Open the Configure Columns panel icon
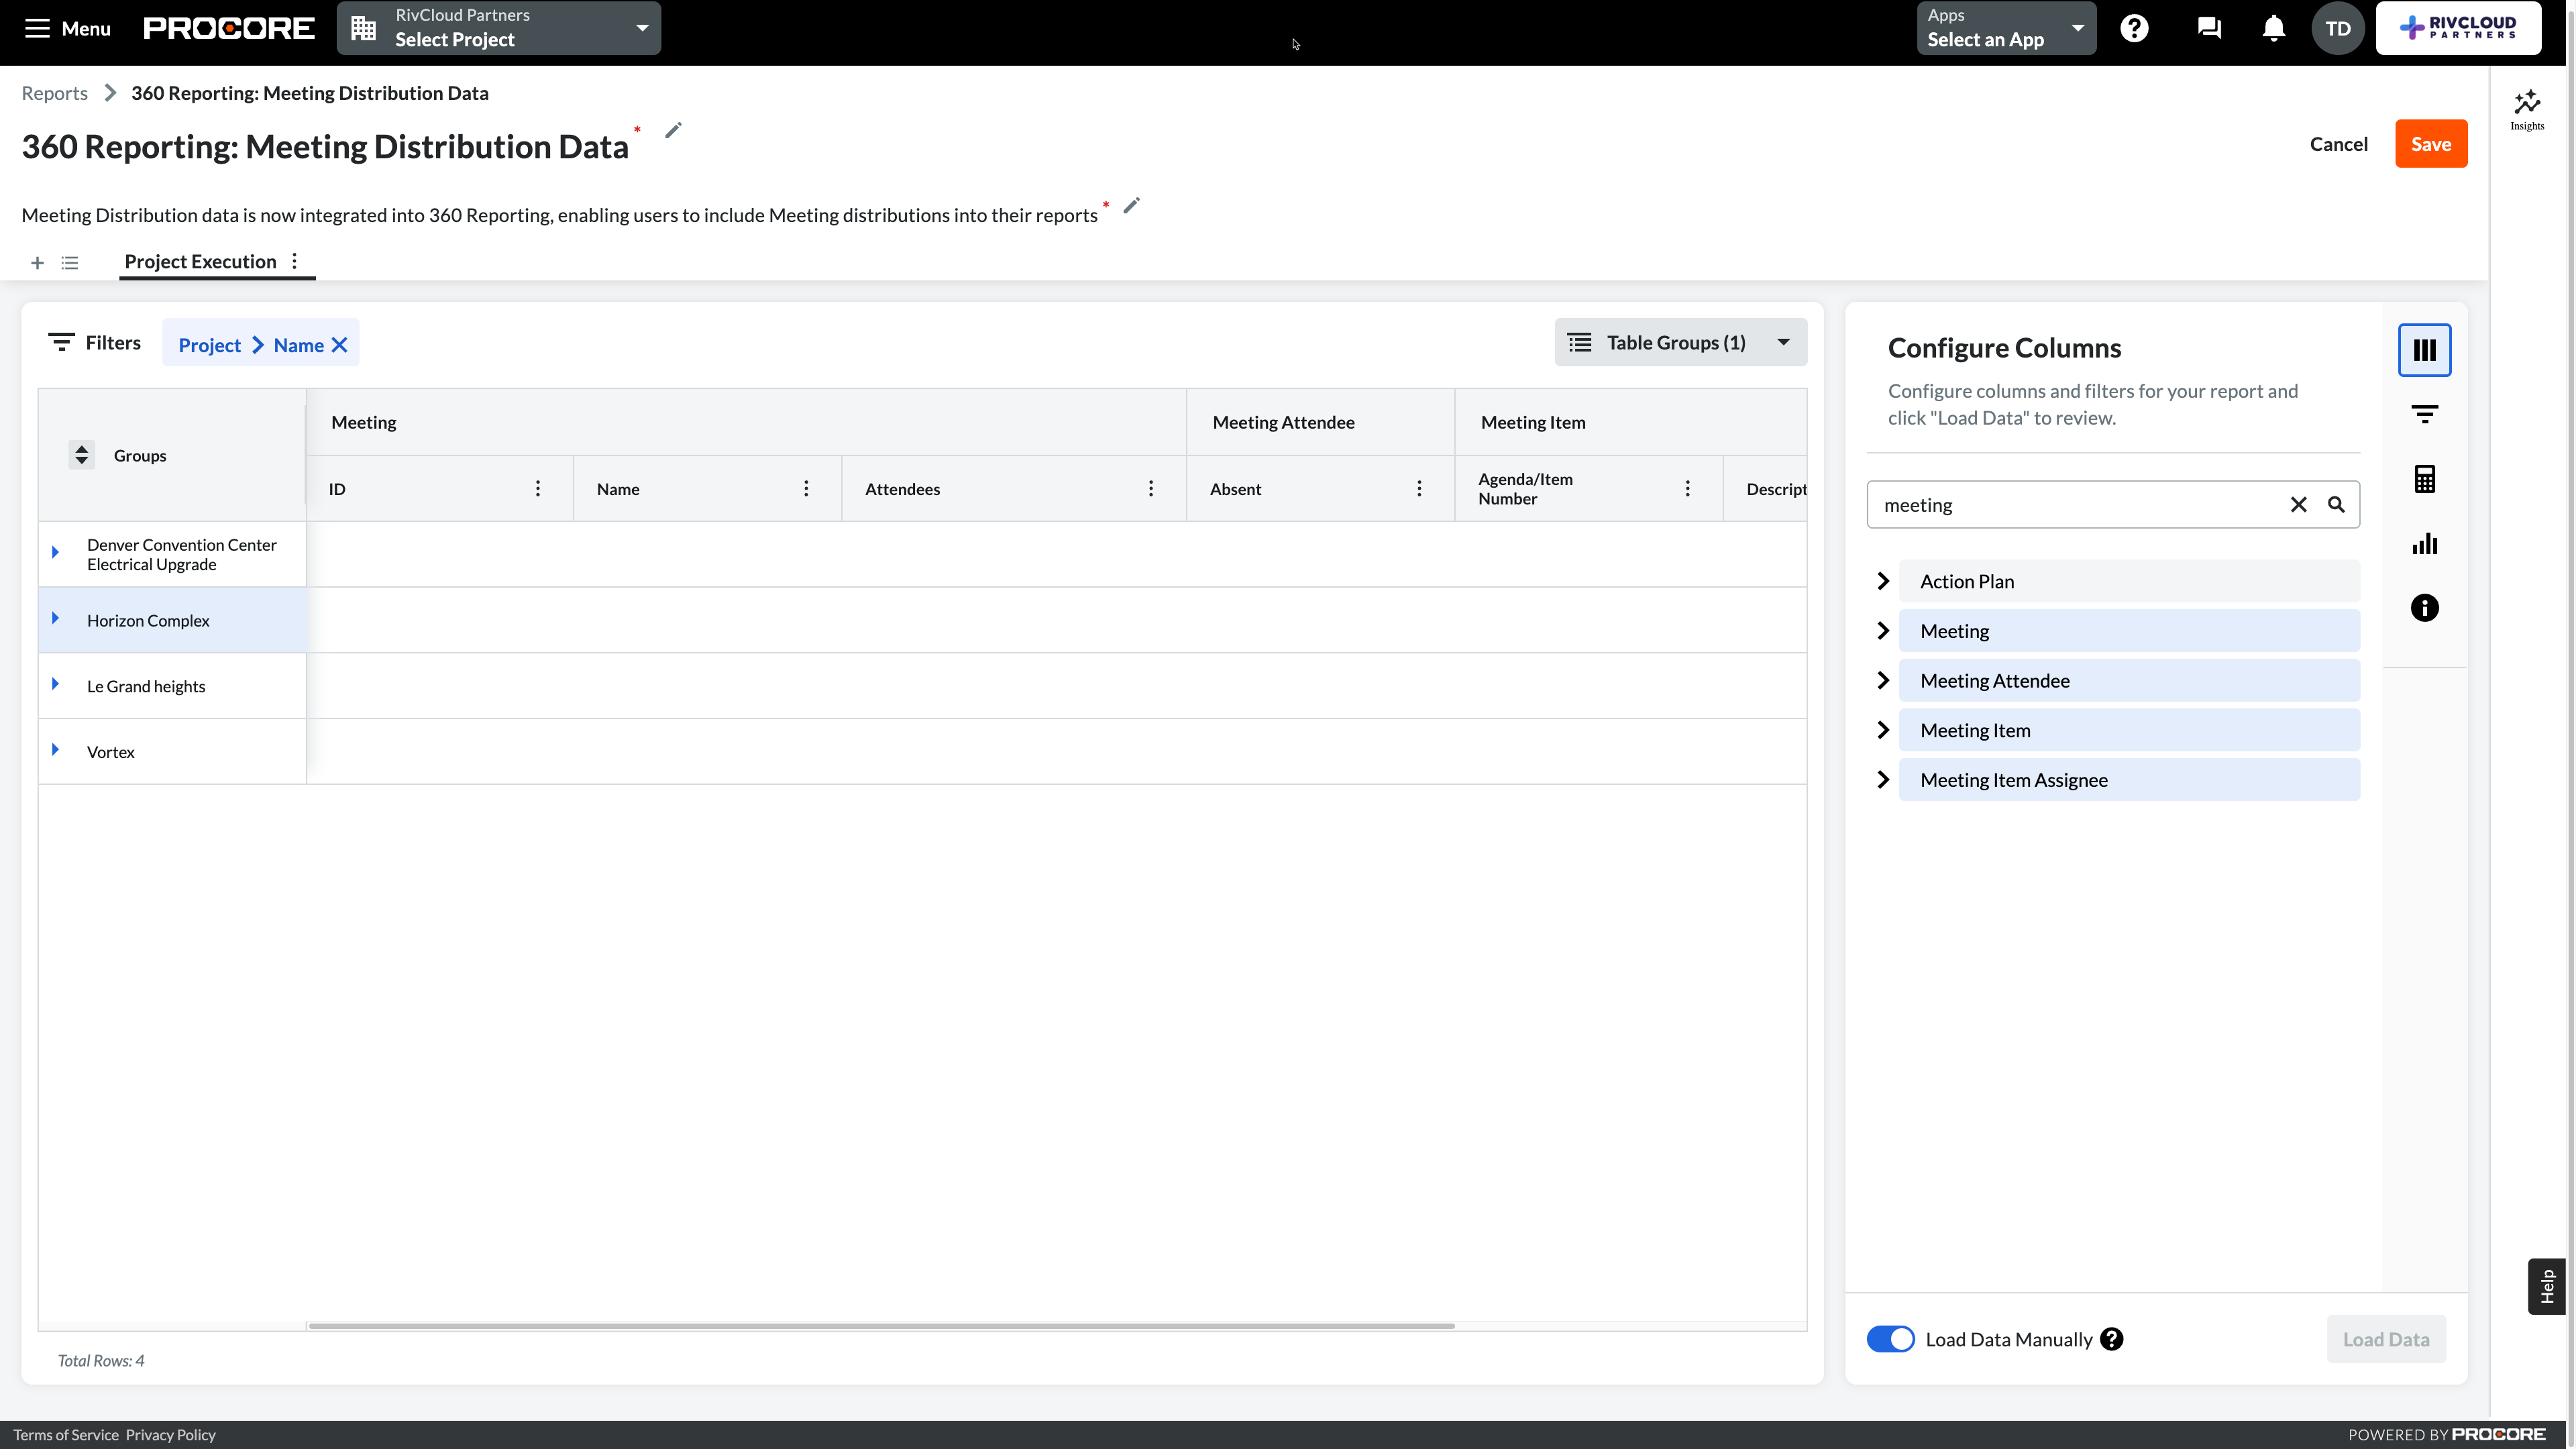The height and width of the screenshot is (1449, 2576). (x=2424, y=349)
